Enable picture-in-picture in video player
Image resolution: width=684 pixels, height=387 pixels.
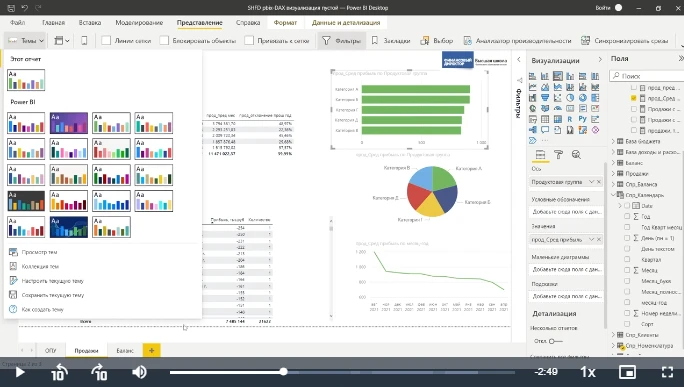(627, 372)
